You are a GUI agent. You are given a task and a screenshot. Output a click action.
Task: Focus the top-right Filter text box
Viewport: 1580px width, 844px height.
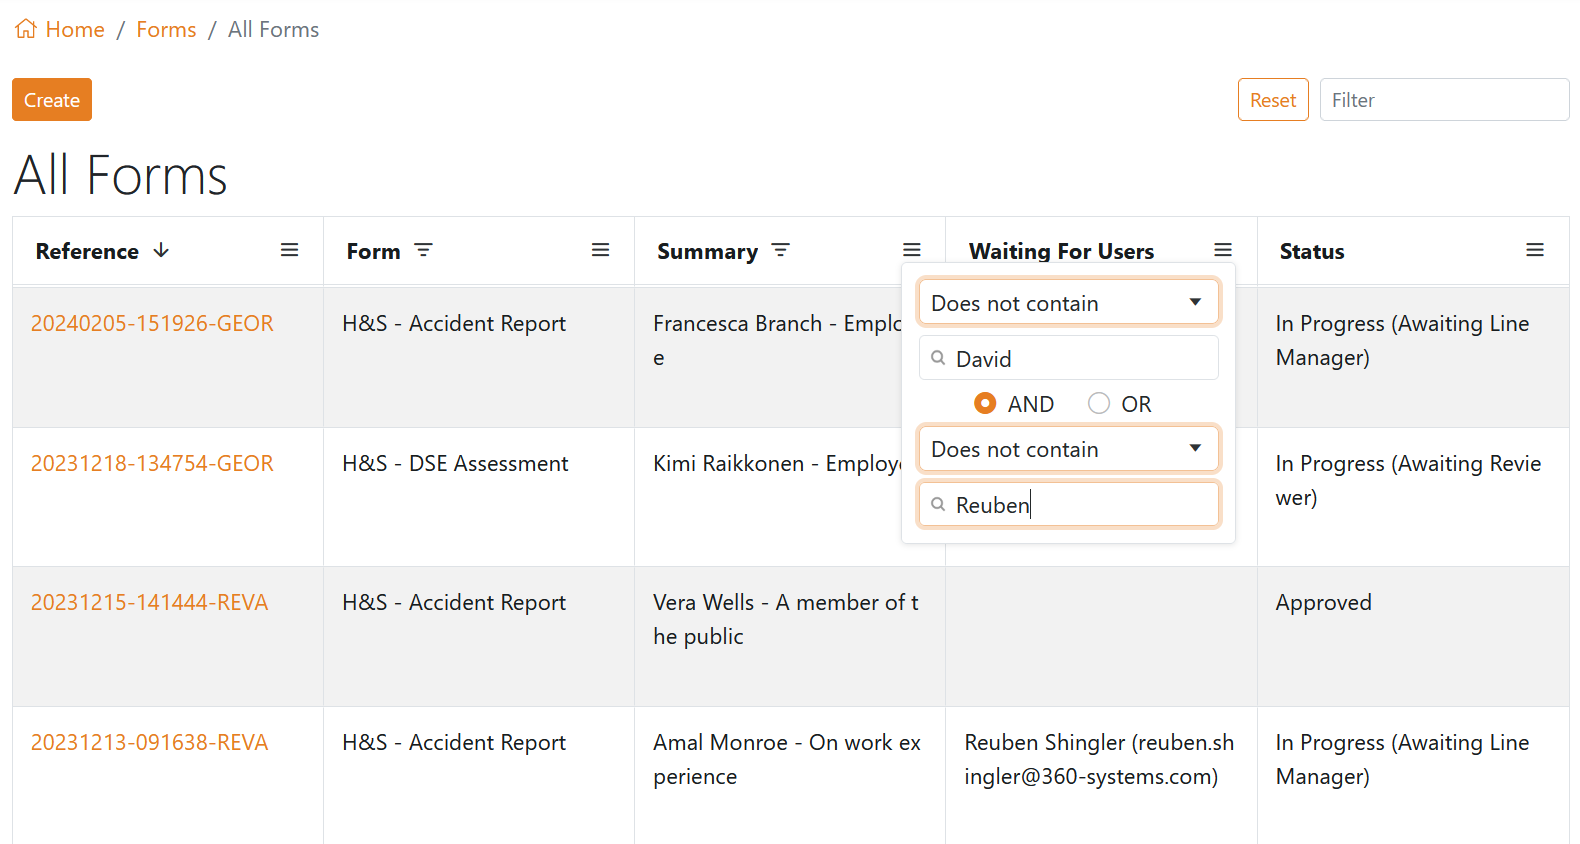pyautogui.click(x=1443, y=100)
